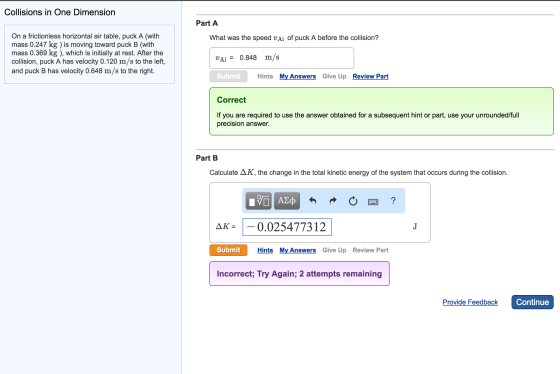Open Hints for Part B

pos(265,250)
